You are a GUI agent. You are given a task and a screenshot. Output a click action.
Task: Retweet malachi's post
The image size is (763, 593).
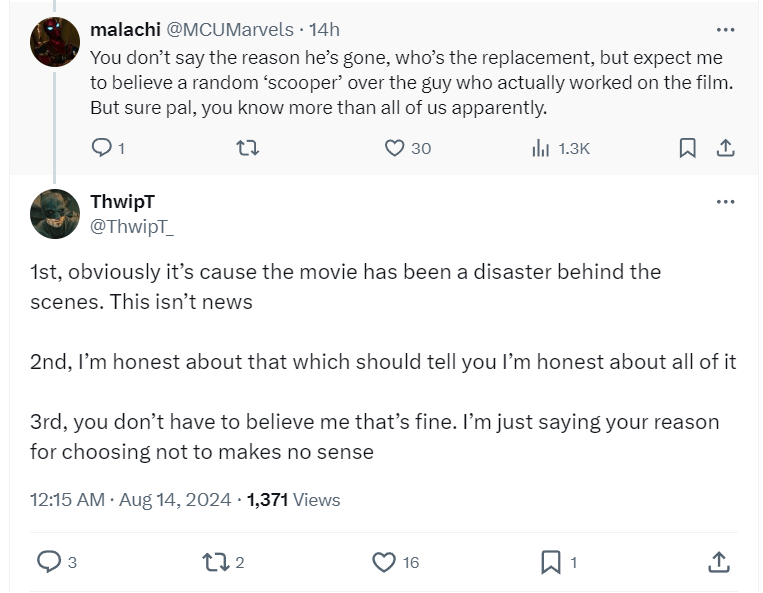coord(247,148)
